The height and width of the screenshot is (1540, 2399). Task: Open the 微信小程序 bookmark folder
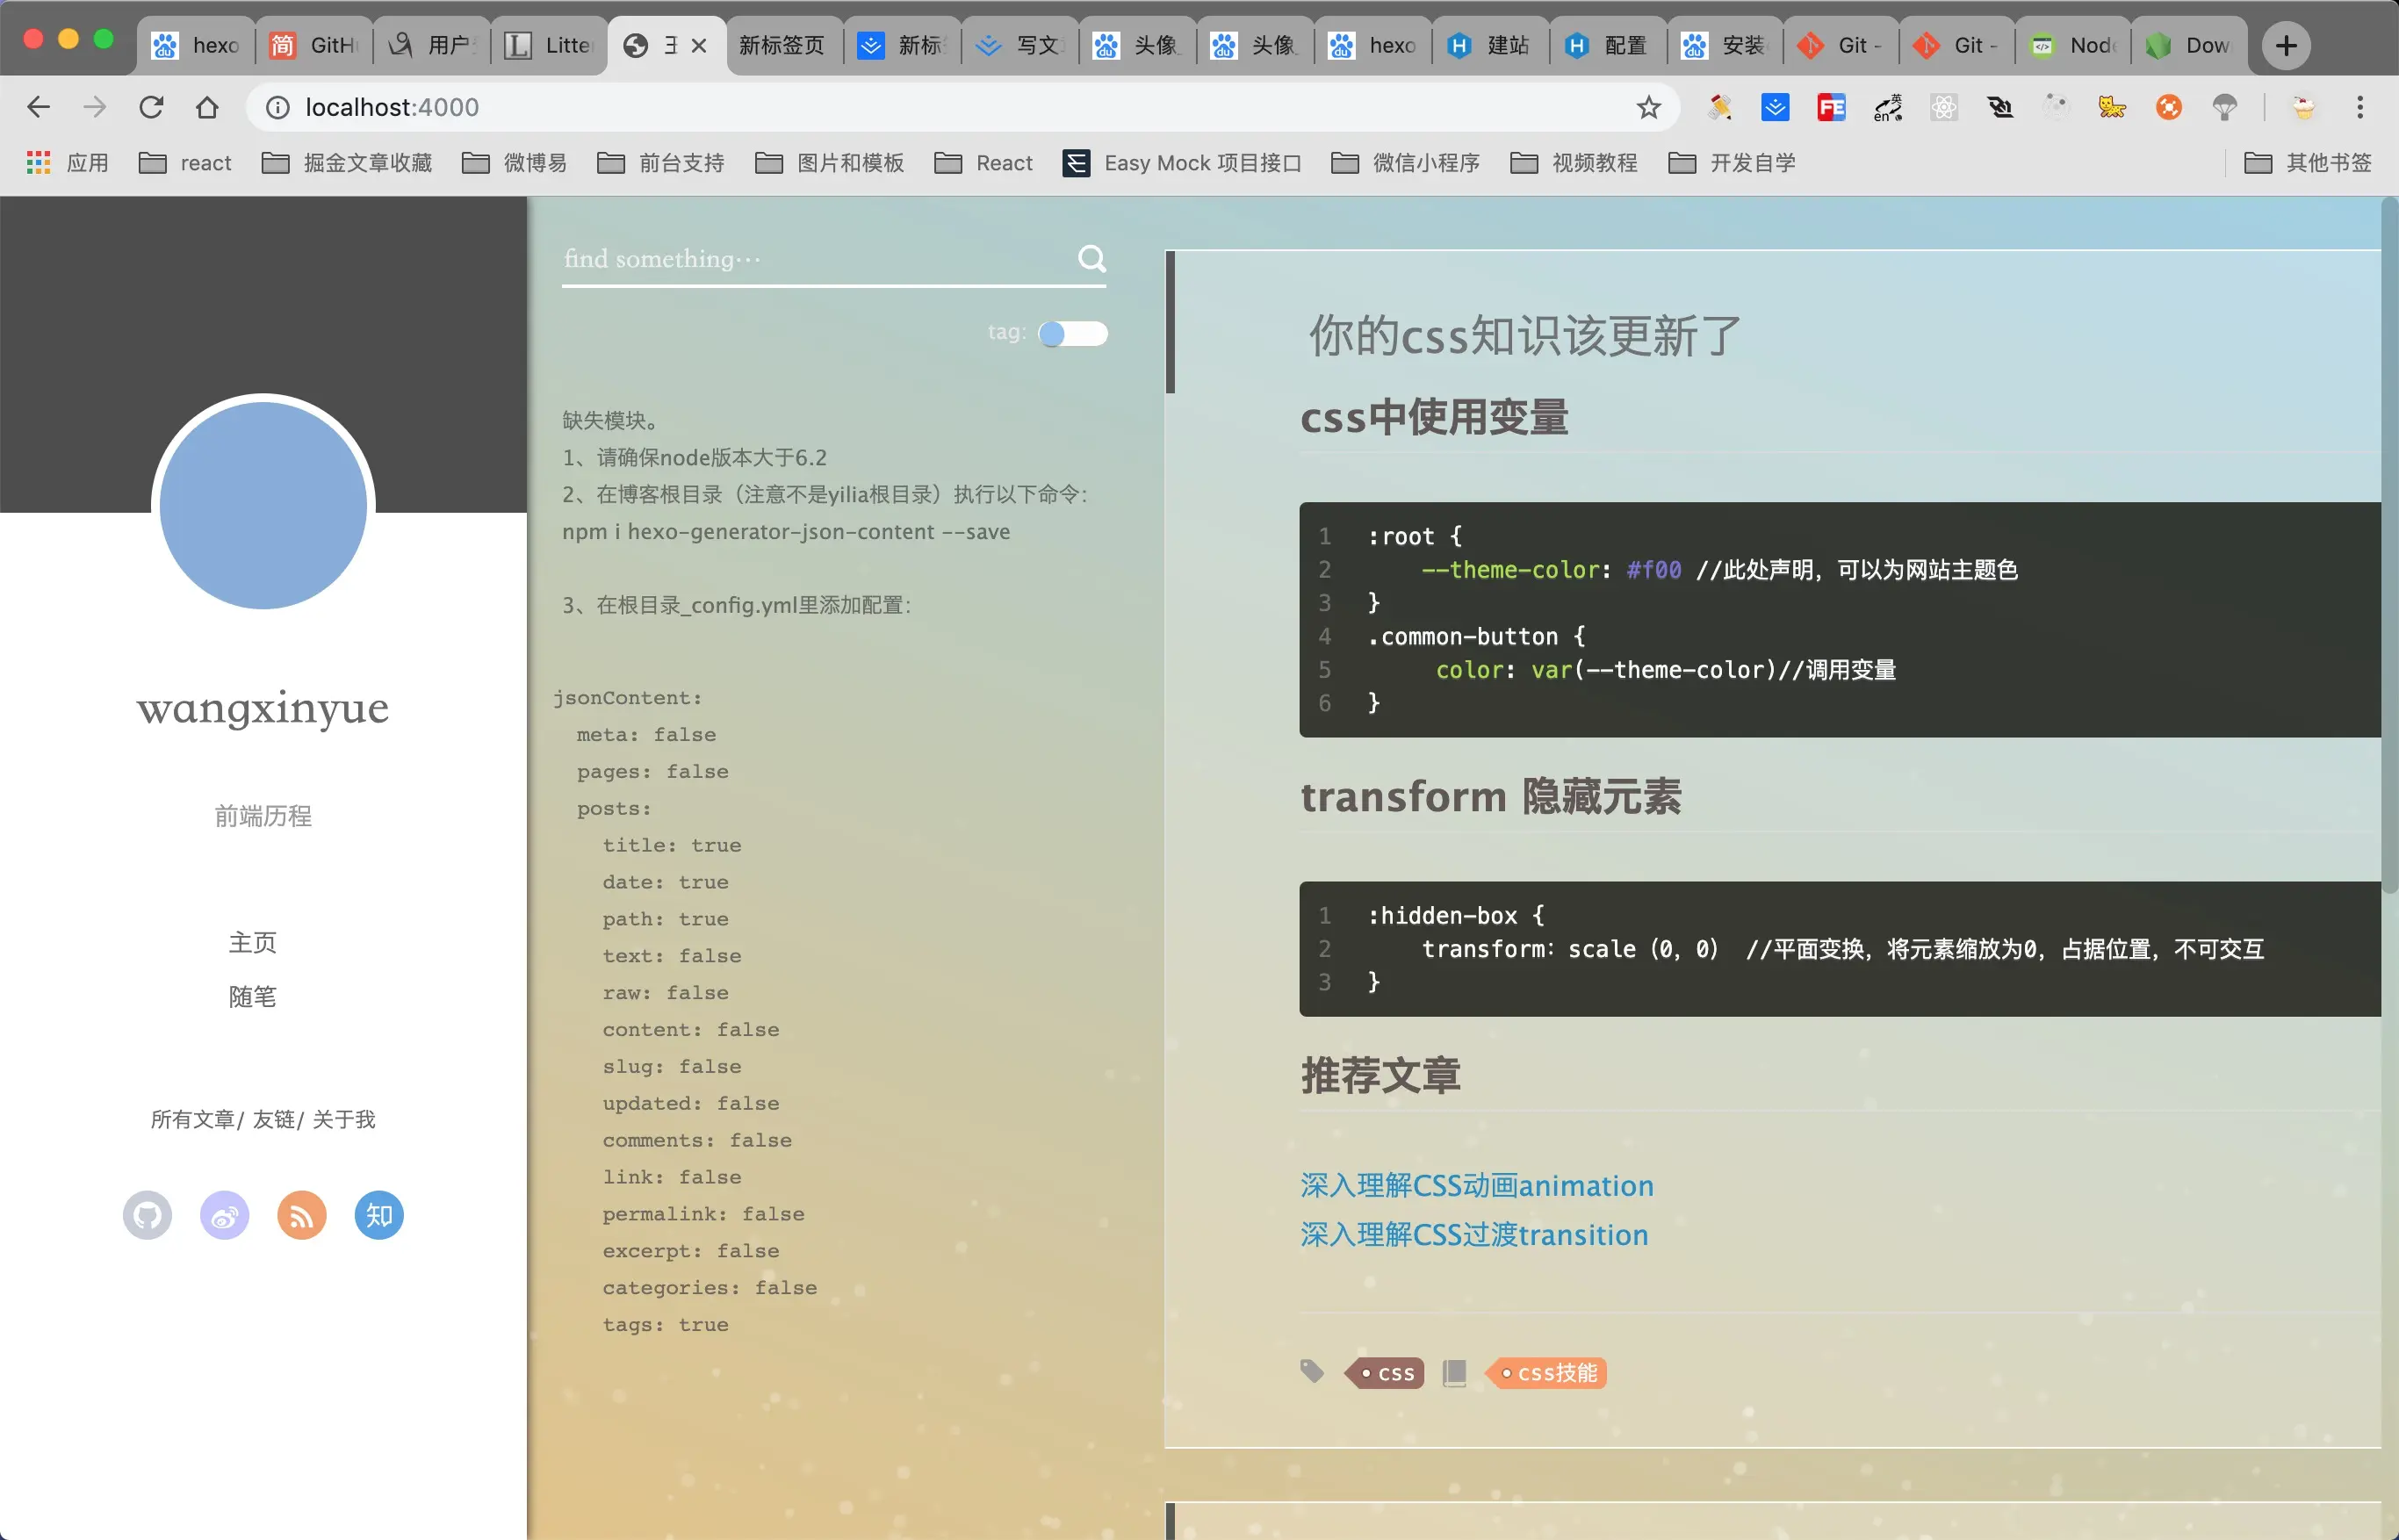pos(1405,163)
